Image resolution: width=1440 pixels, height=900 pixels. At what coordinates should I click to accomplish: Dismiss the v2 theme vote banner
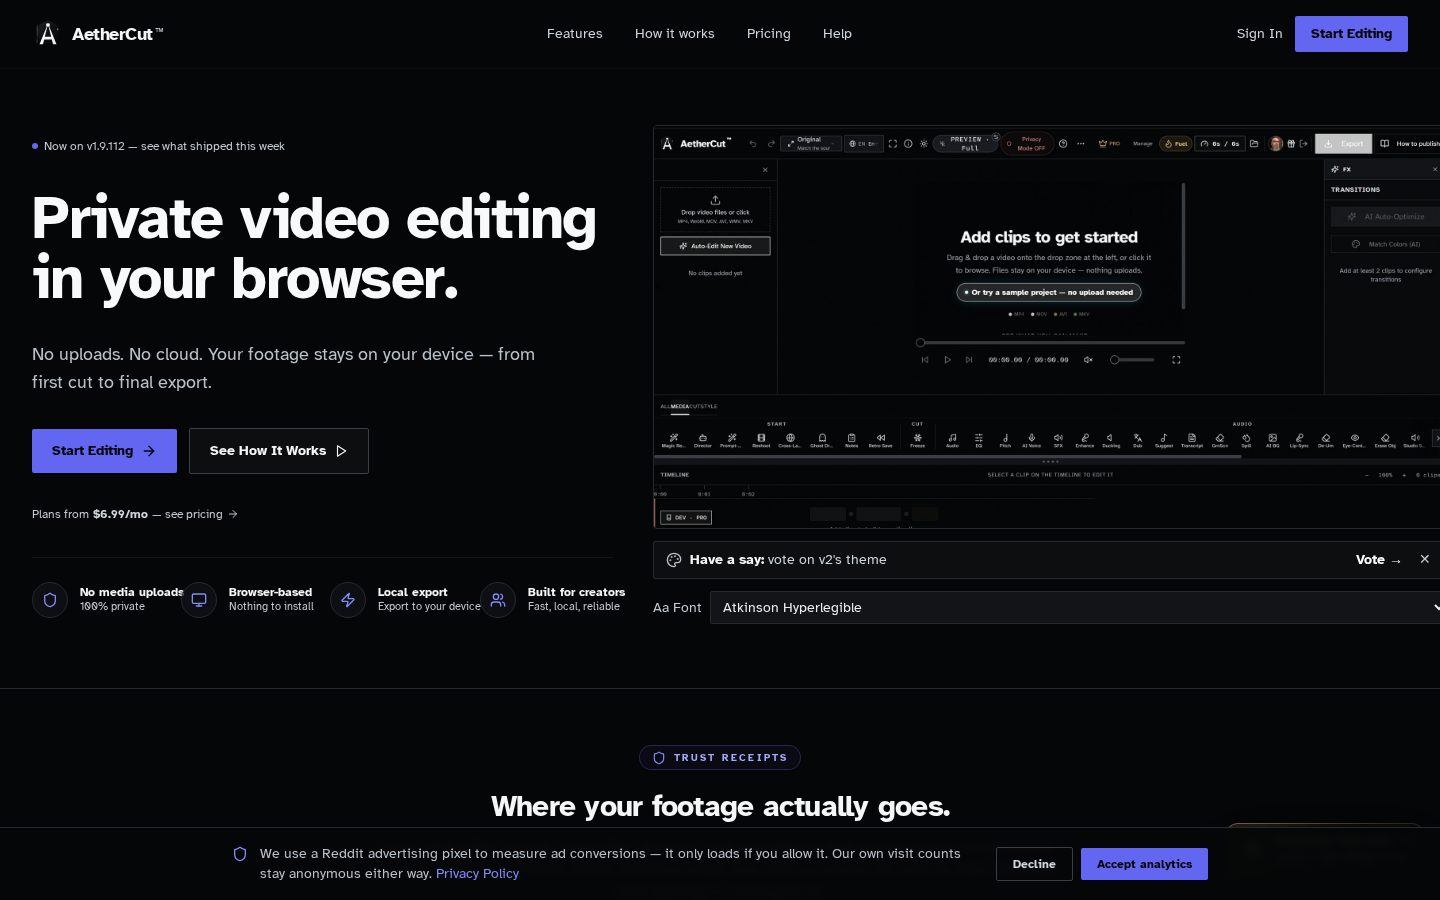[x=1425, y=559]
